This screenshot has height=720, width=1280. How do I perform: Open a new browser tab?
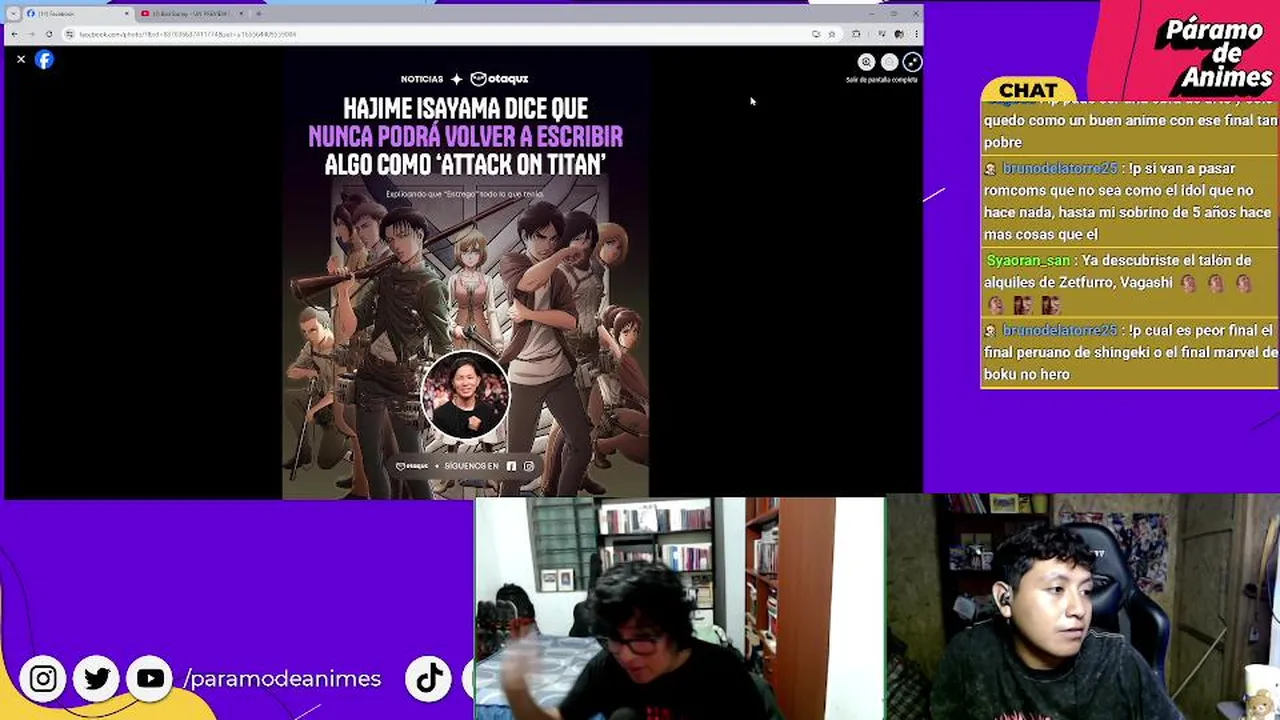point(258,14)
